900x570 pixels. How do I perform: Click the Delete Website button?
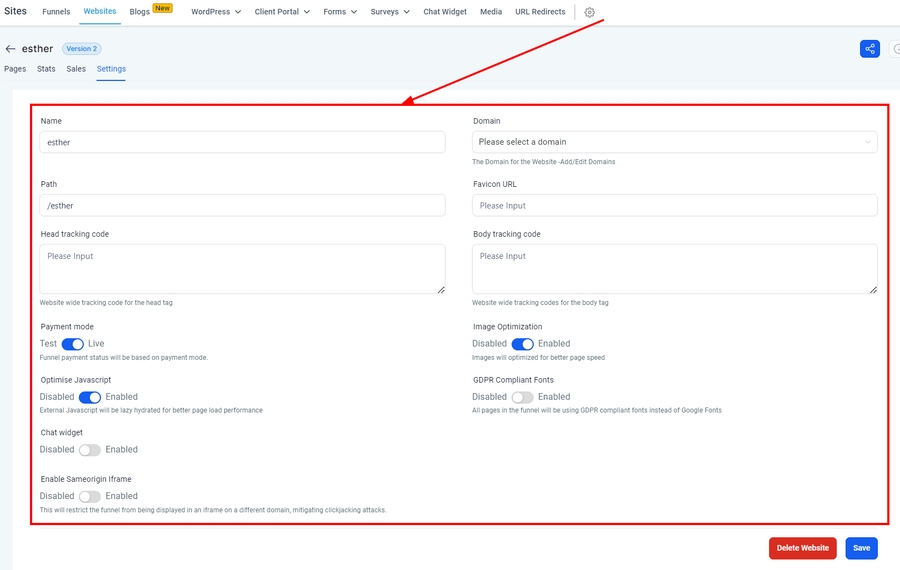pyautogui.click(x=802, y=548)
